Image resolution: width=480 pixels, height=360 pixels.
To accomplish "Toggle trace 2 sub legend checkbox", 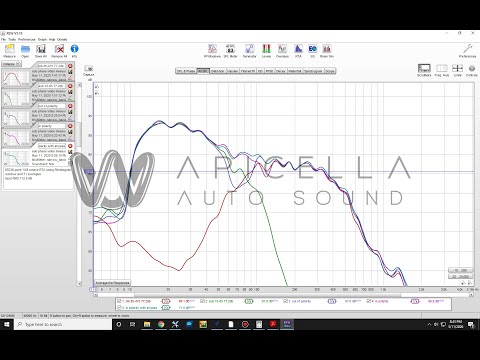I will pos(202,301).
